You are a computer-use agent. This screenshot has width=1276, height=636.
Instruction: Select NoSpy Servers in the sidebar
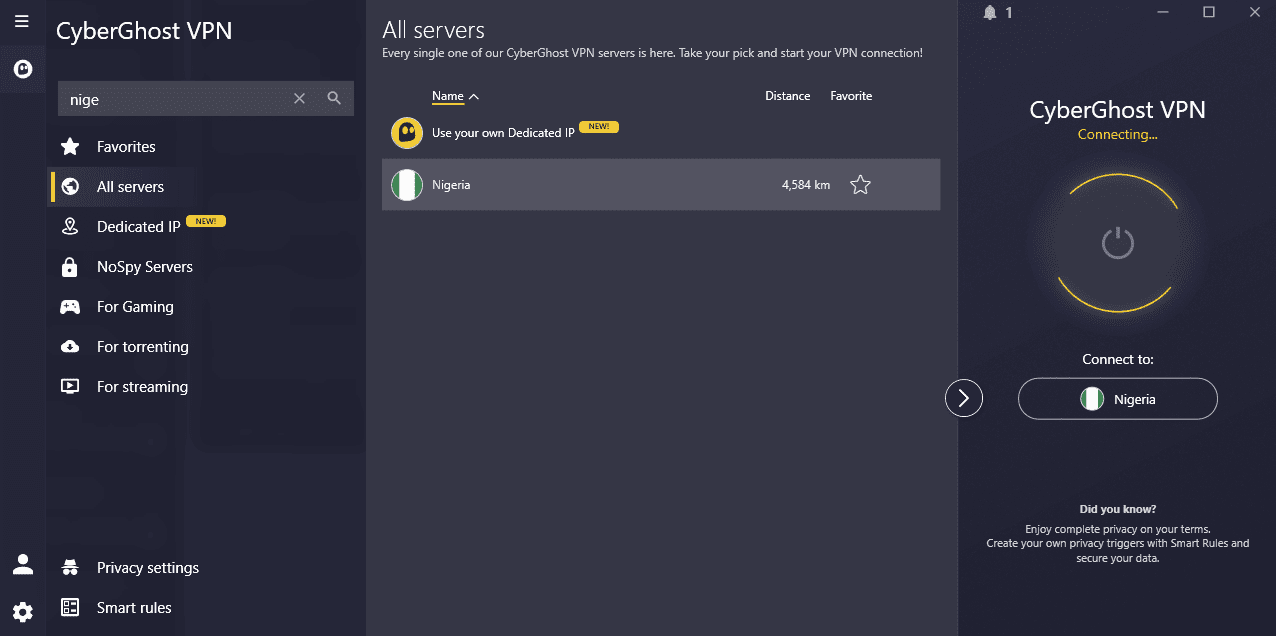point(144,267)
